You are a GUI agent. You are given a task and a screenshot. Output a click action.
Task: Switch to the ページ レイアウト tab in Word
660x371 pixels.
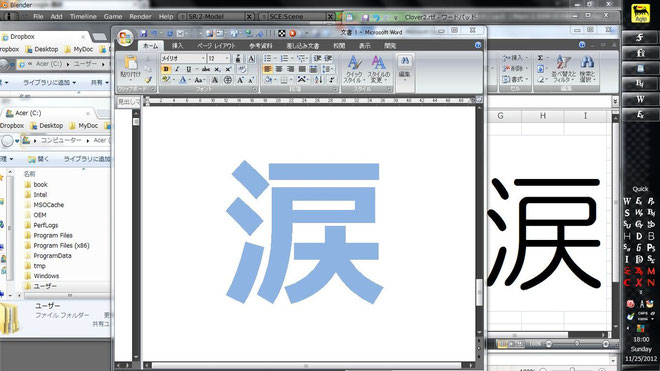tap(216, 46)
